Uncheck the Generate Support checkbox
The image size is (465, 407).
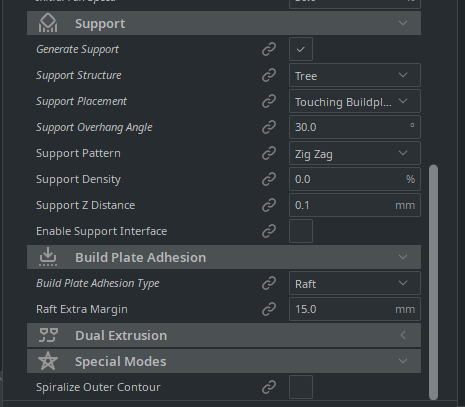pyautogui.click(x=301, y=49)
